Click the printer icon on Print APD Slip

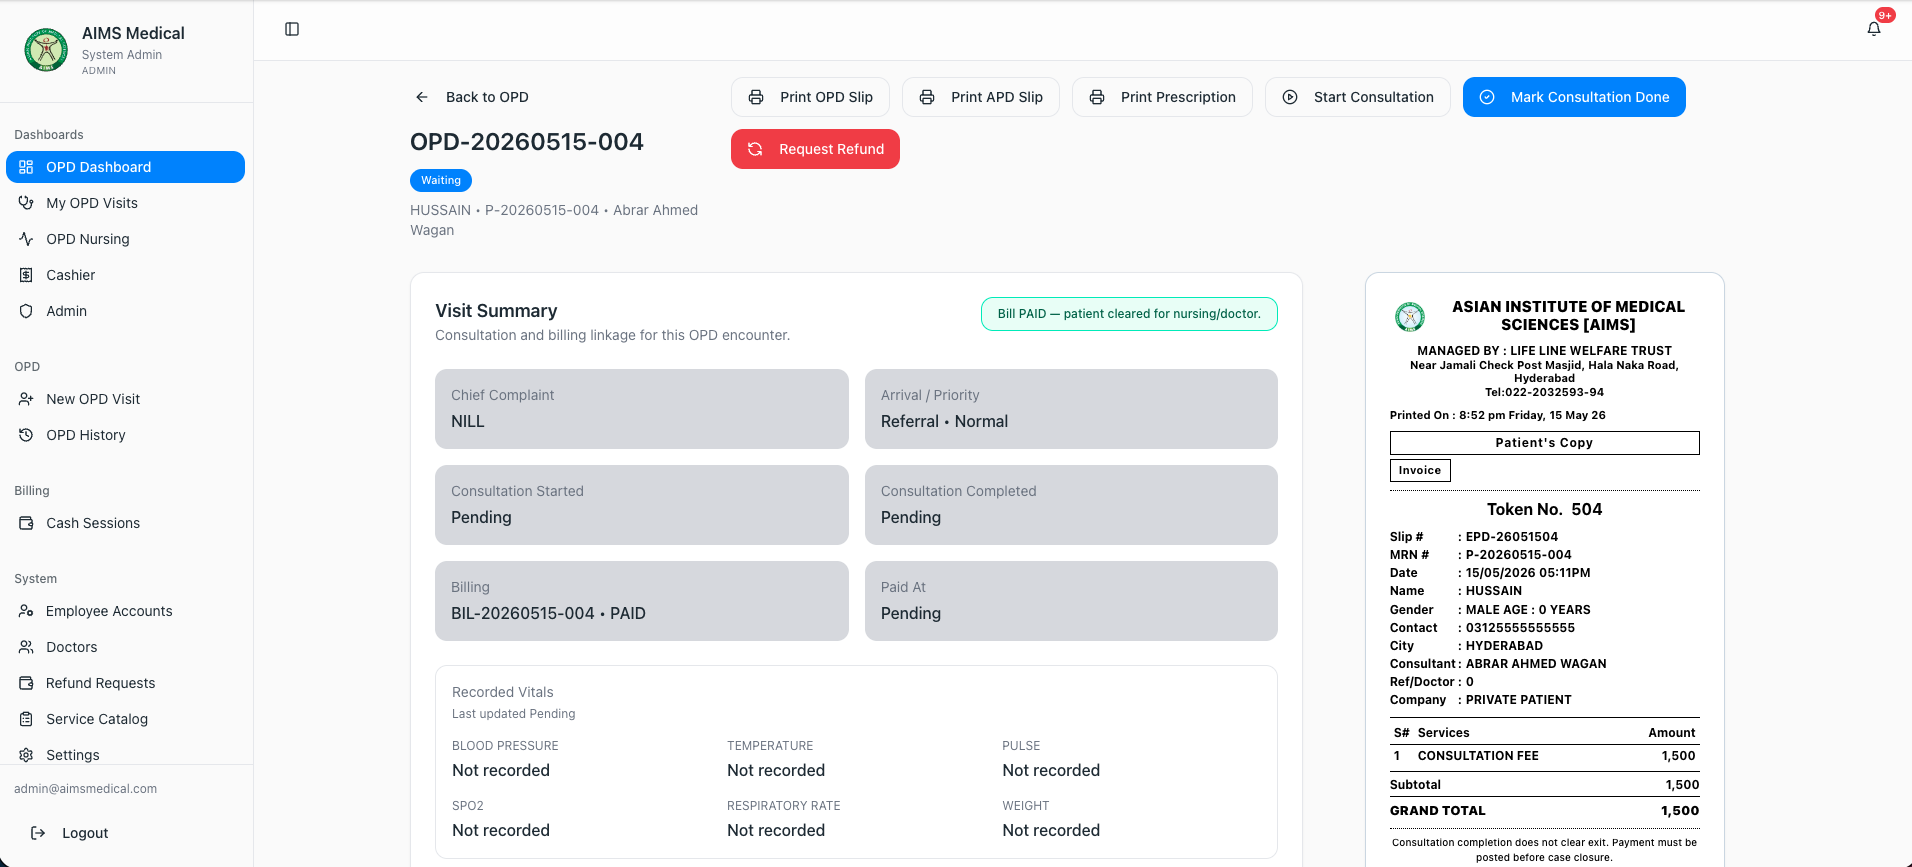coord(927,97)
